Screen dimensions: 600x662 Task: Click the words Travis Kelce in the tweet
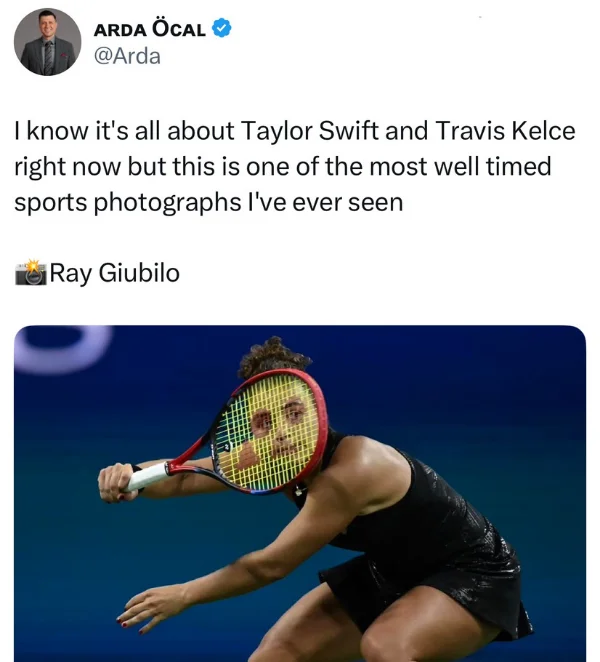pos(505,130)
